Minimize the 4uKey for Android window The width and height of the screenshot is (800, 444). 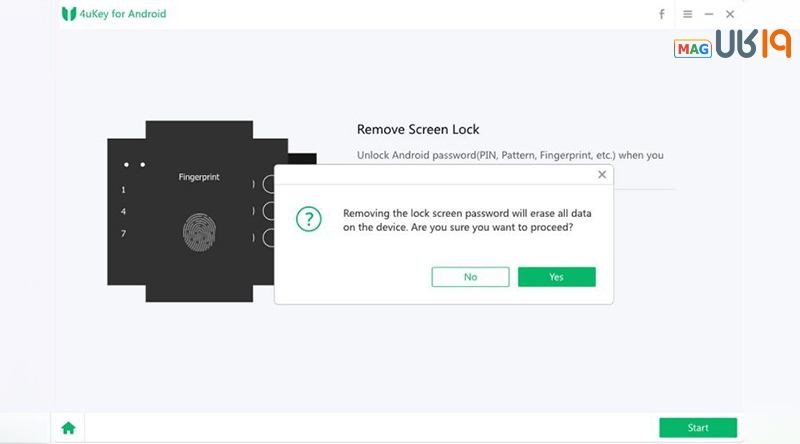click(709, 14)
